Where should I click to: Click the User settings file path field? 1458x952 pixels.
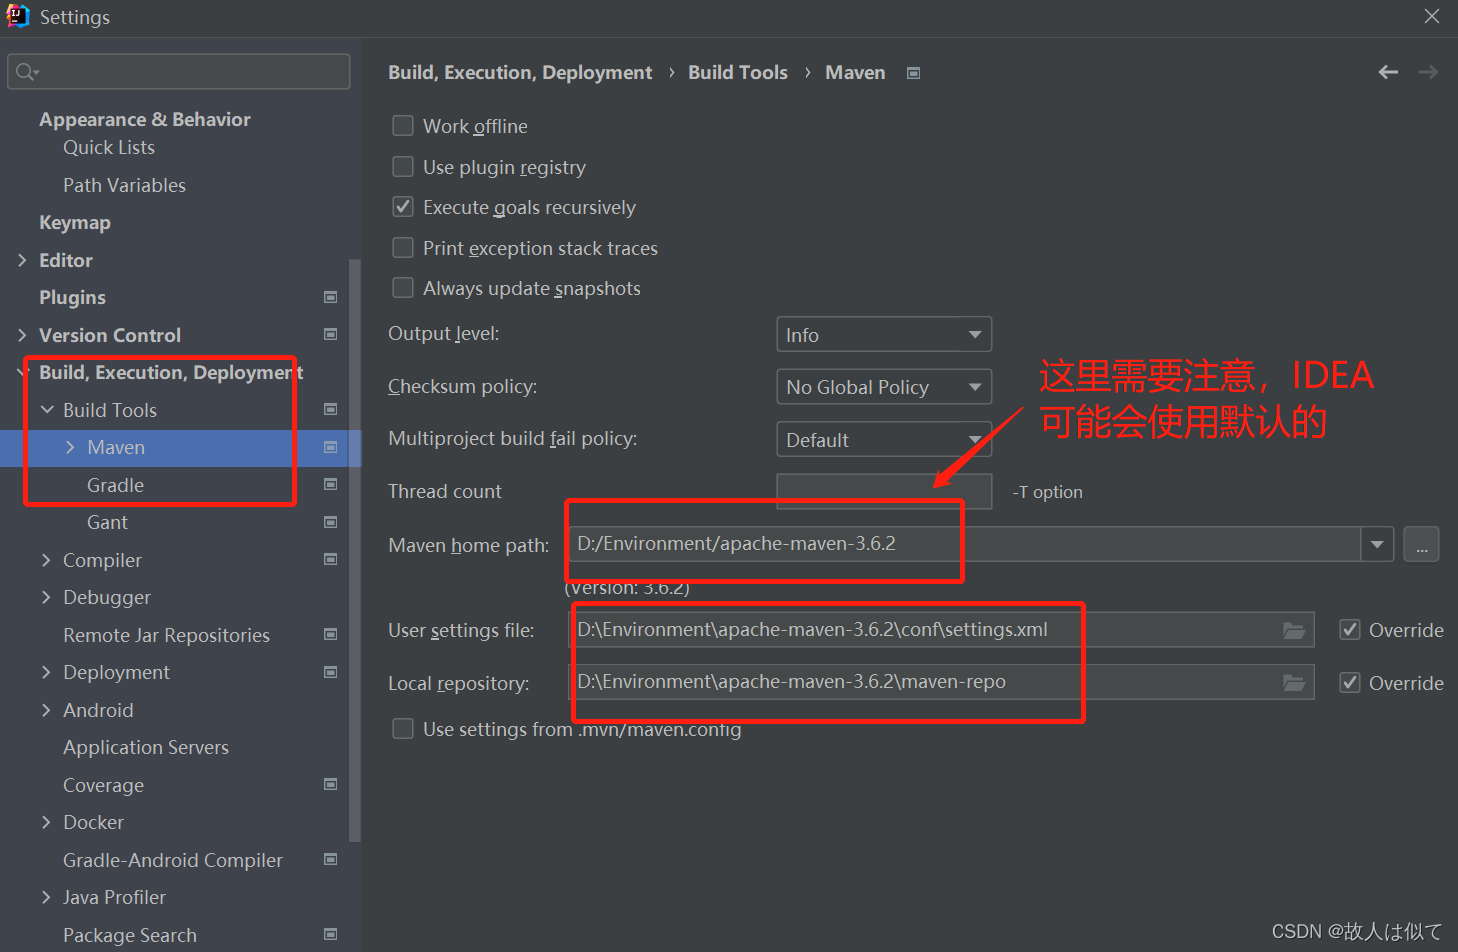[941, 630]
